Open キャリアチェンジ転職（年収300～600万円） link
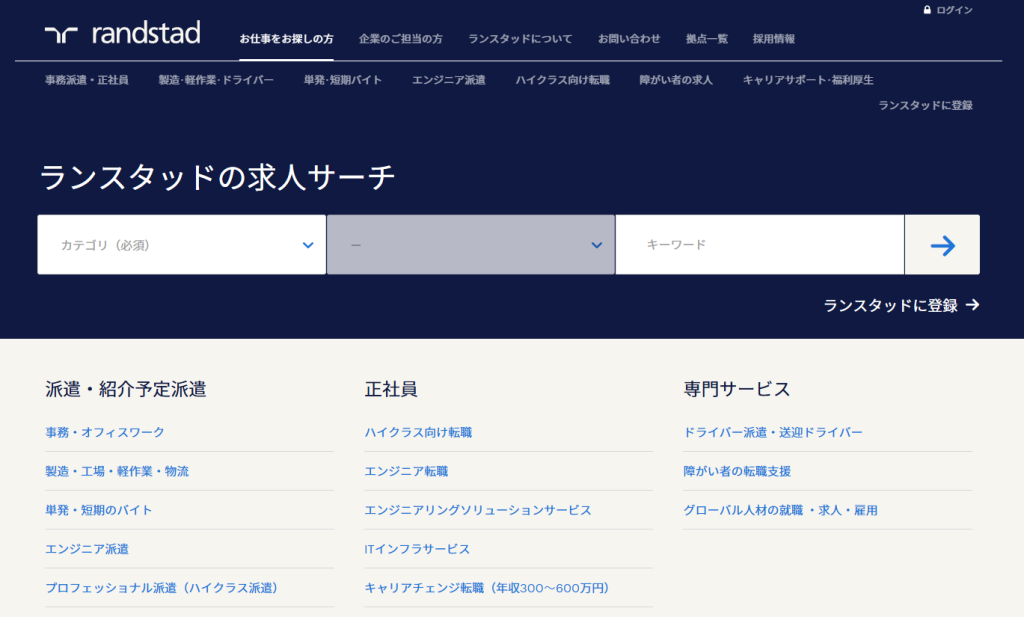 point(489,588)
